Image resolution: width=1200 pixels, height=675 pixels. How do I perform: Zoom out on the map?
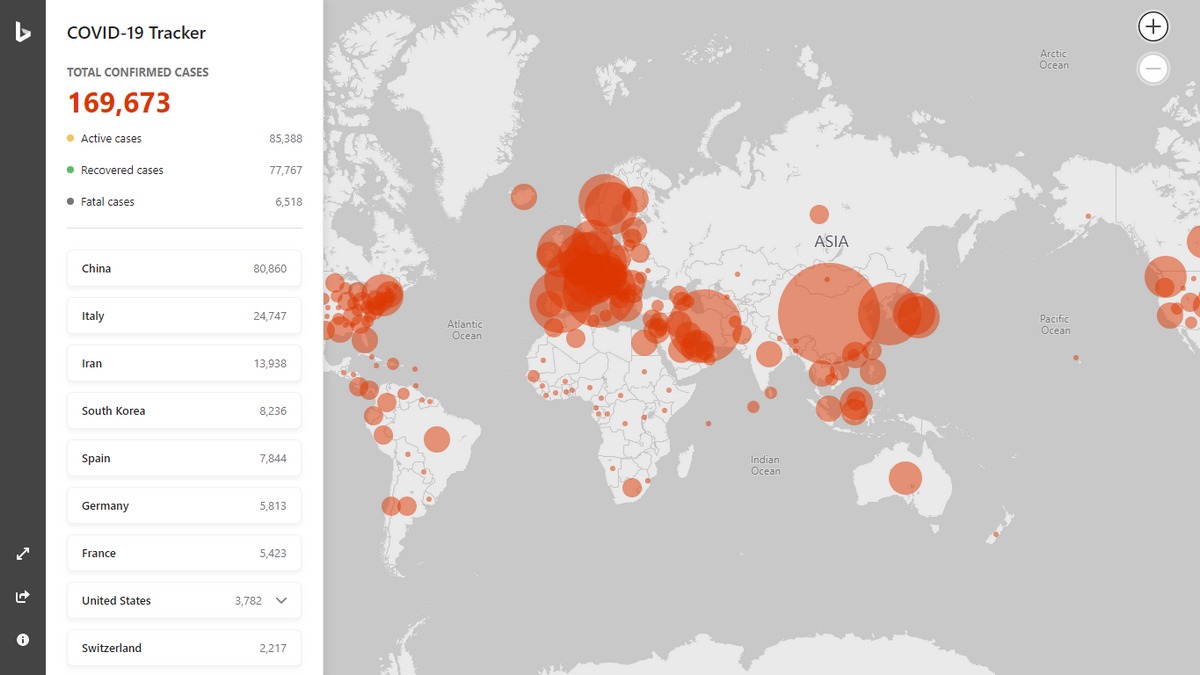click(x=1153, y=68)
